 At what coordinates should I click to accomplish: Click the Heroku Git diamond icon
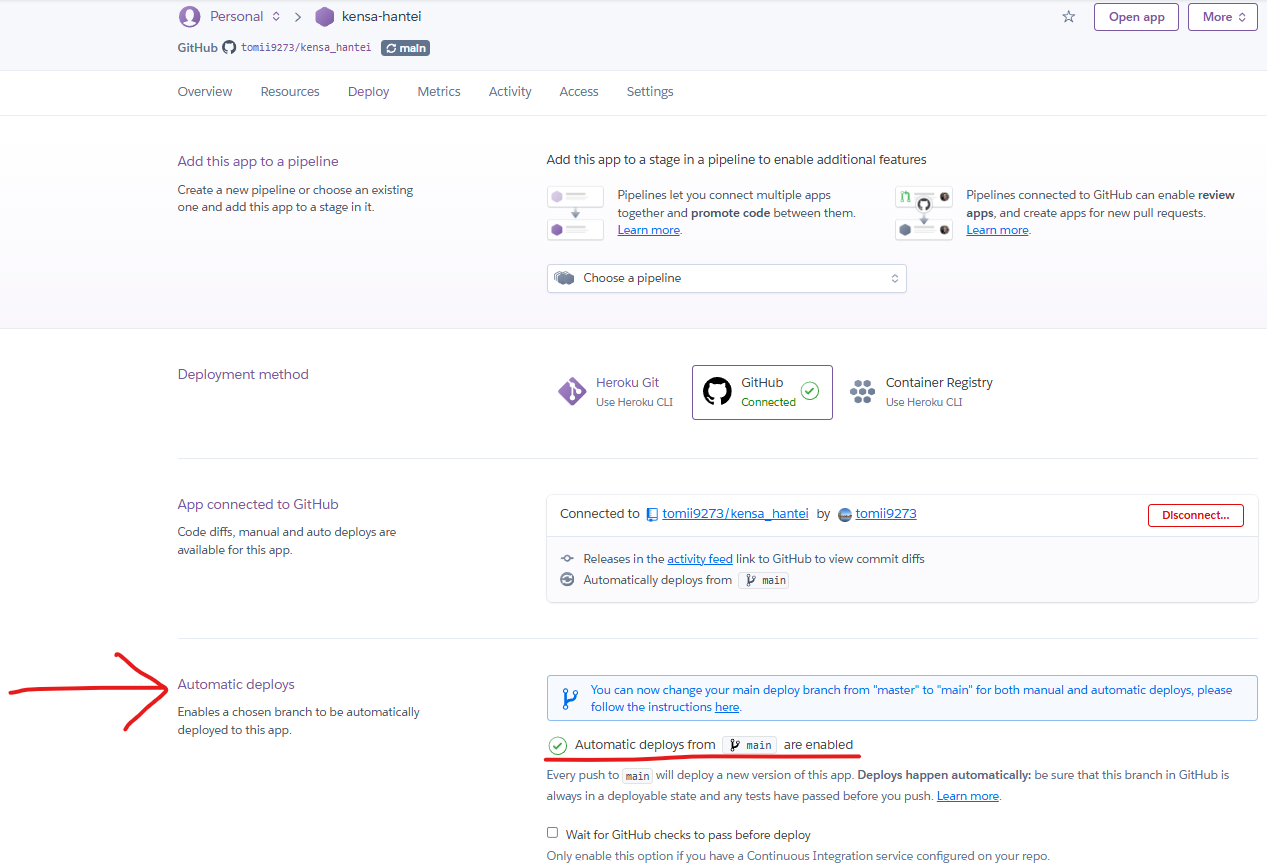point(572,391)
